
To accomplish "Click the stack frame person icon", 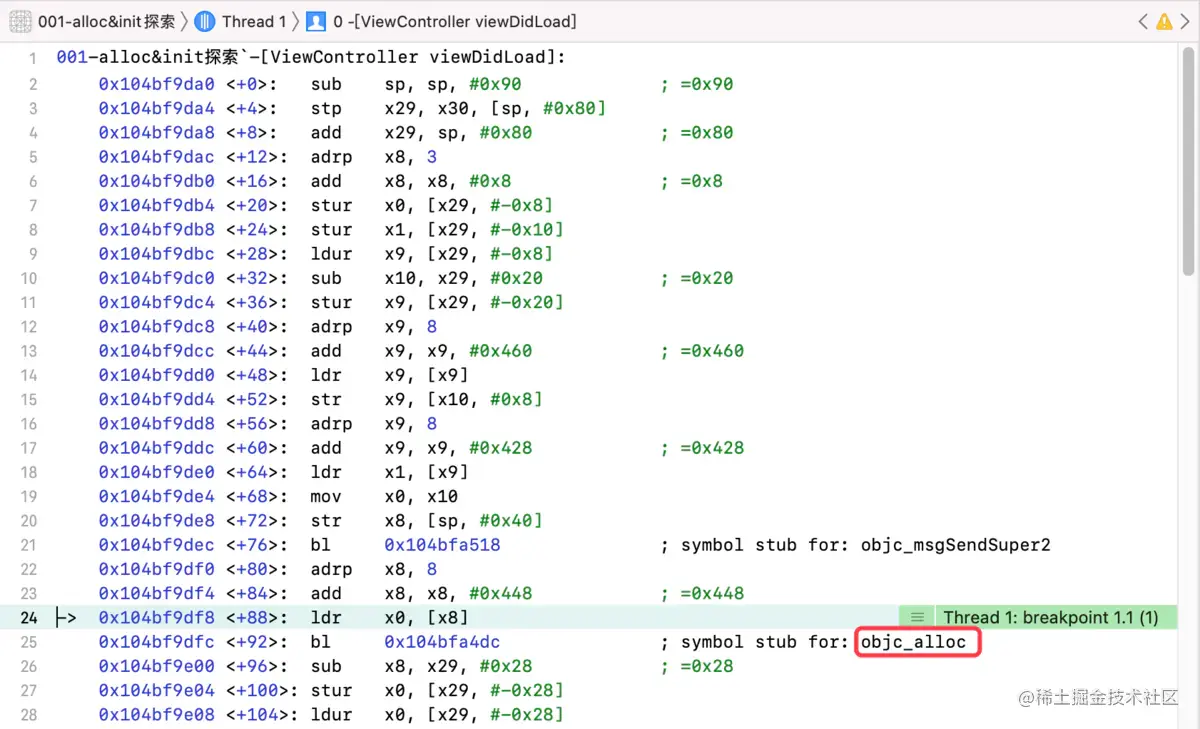I will click(x=316, y=21).
